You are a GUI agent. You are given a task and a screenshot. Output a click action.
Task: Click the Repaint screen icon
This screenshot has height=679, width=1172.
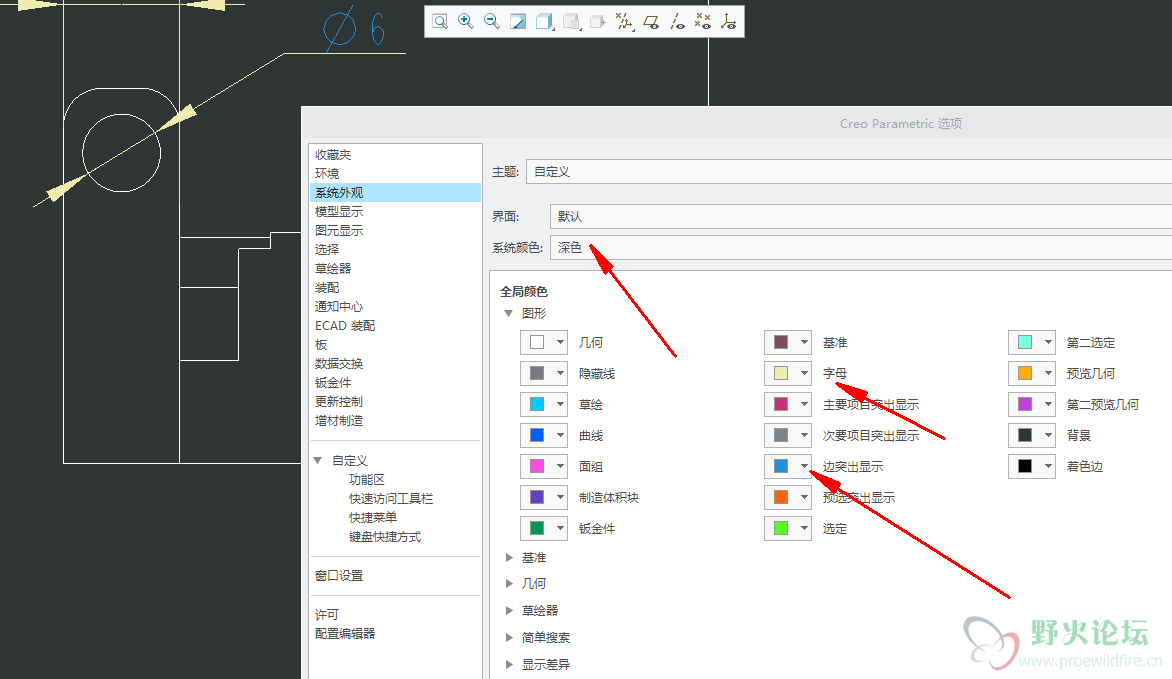click(518, 22)
